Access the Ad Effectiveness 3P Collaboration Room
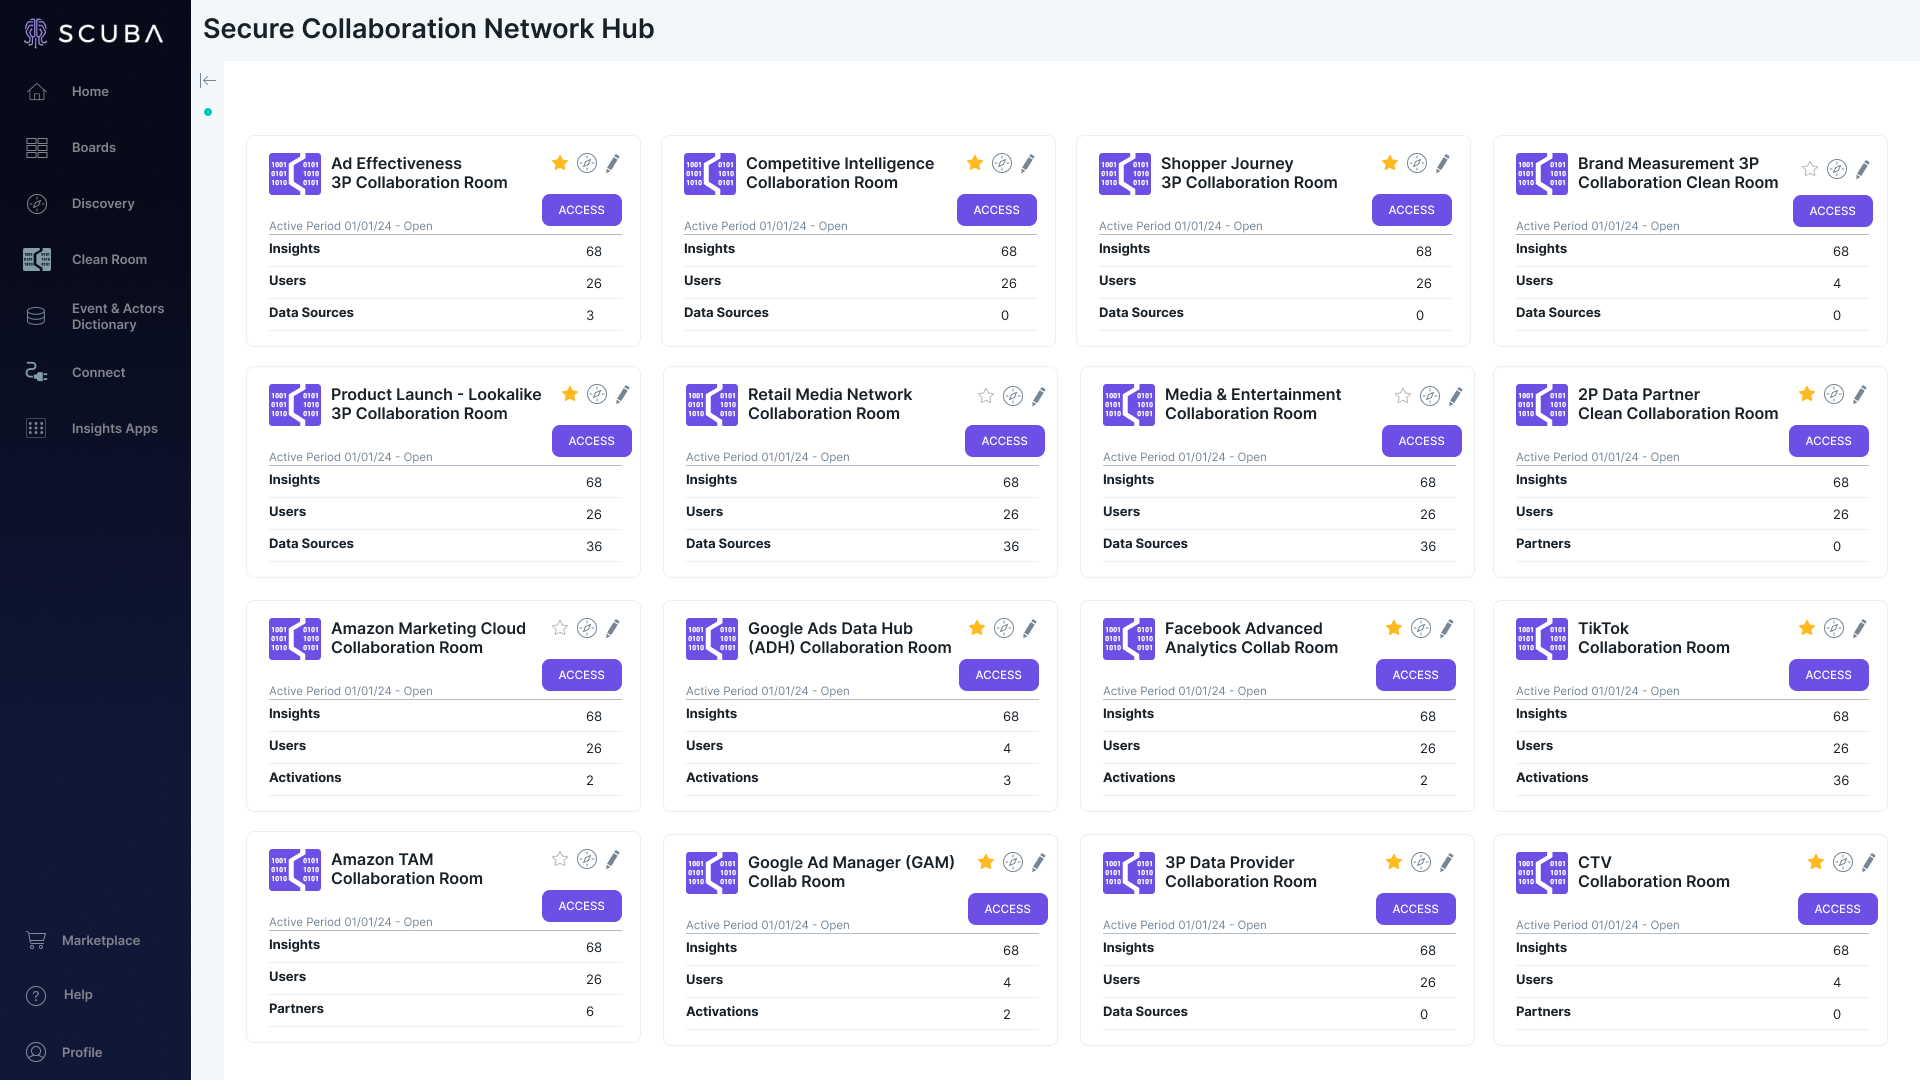Viewport: 1920px width, 1080px height. tap(582, 210)
